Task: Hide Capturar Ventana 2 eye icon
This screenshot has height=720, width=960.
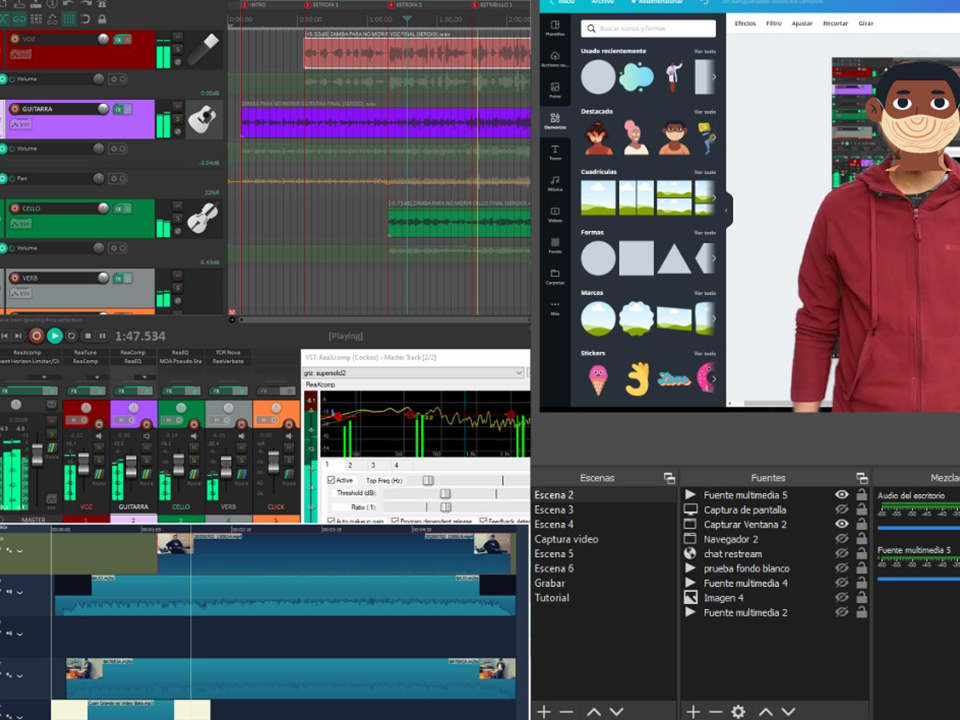Action: point(842,524)
